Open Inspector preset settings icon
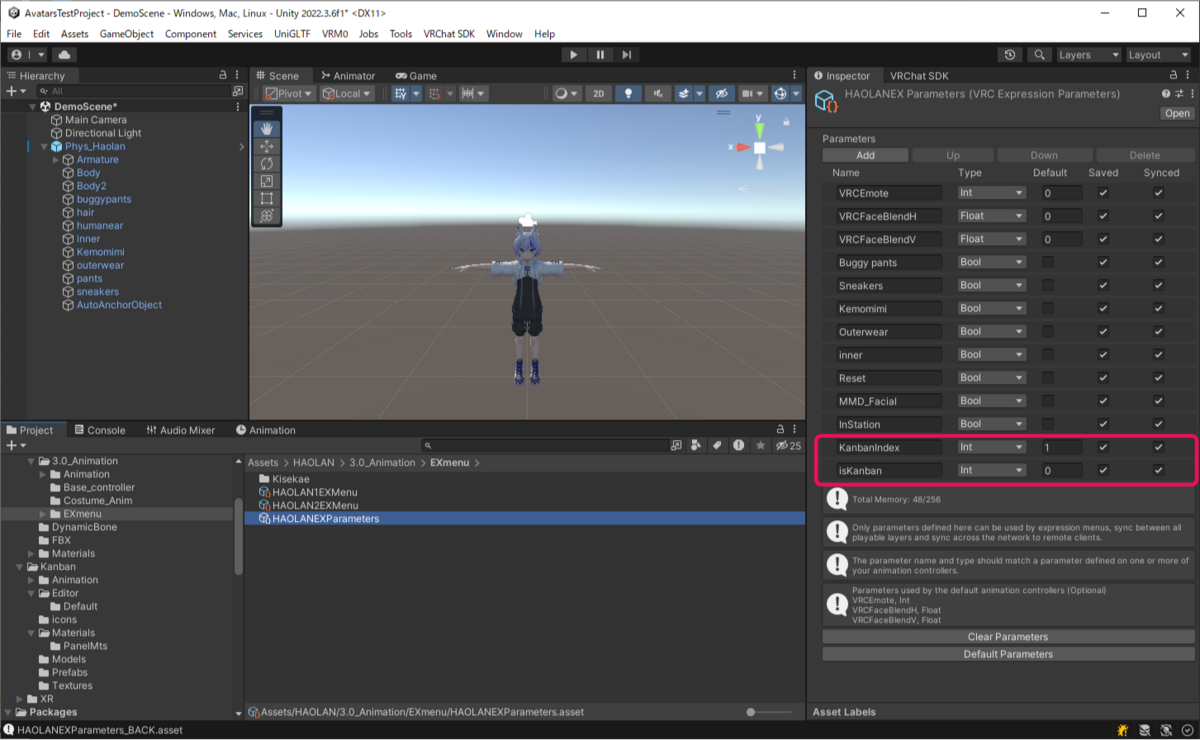The width and height of the screenshot is (1200, 740). point(1178,94)
